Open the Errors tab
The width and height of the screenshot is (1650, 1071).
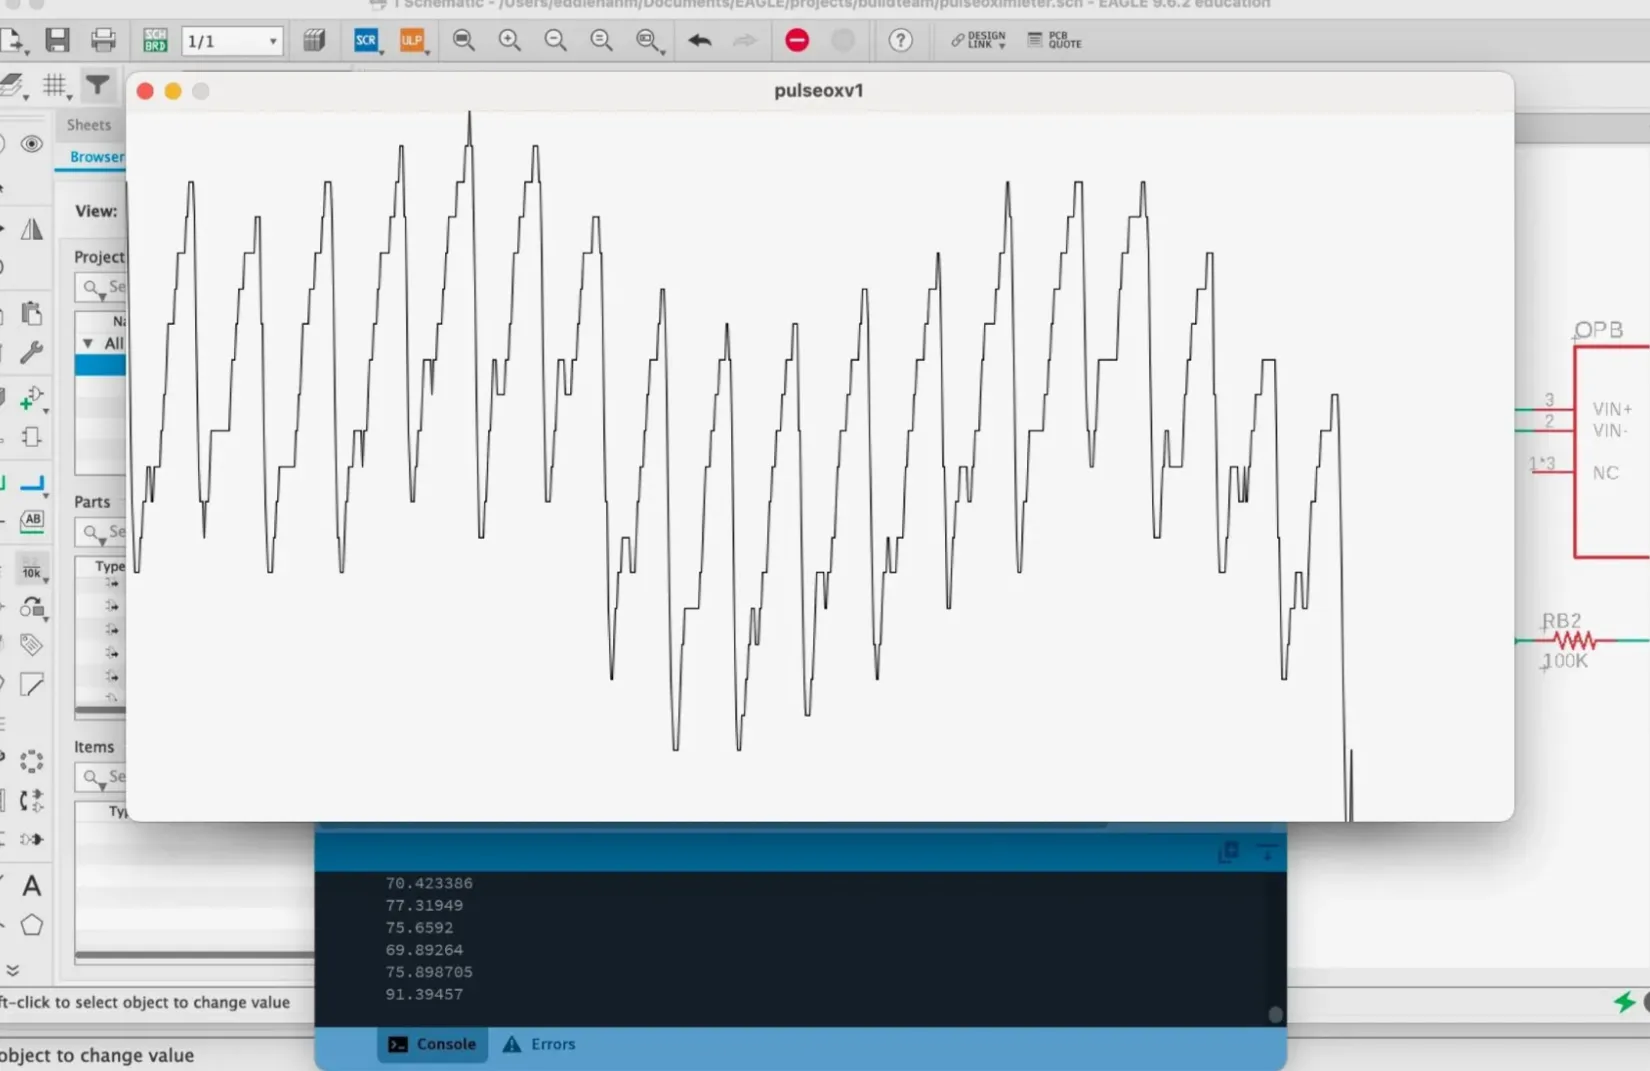click(539, 1044)
